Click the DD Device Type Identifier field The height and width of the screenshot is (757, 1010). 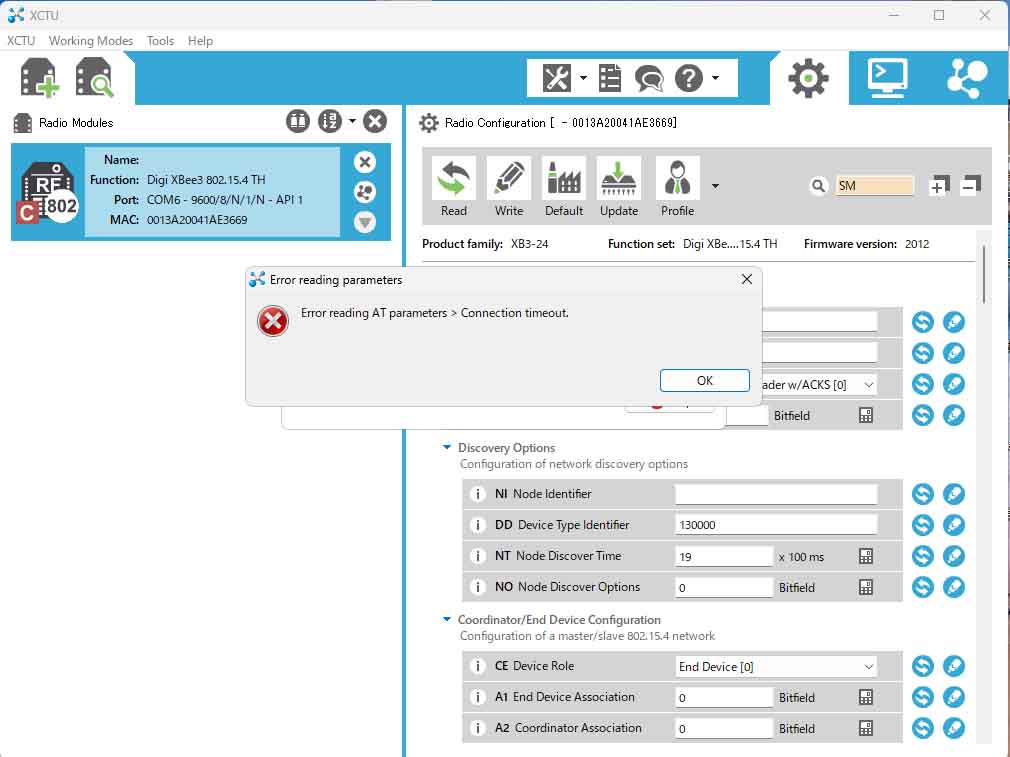click(776, 525)
